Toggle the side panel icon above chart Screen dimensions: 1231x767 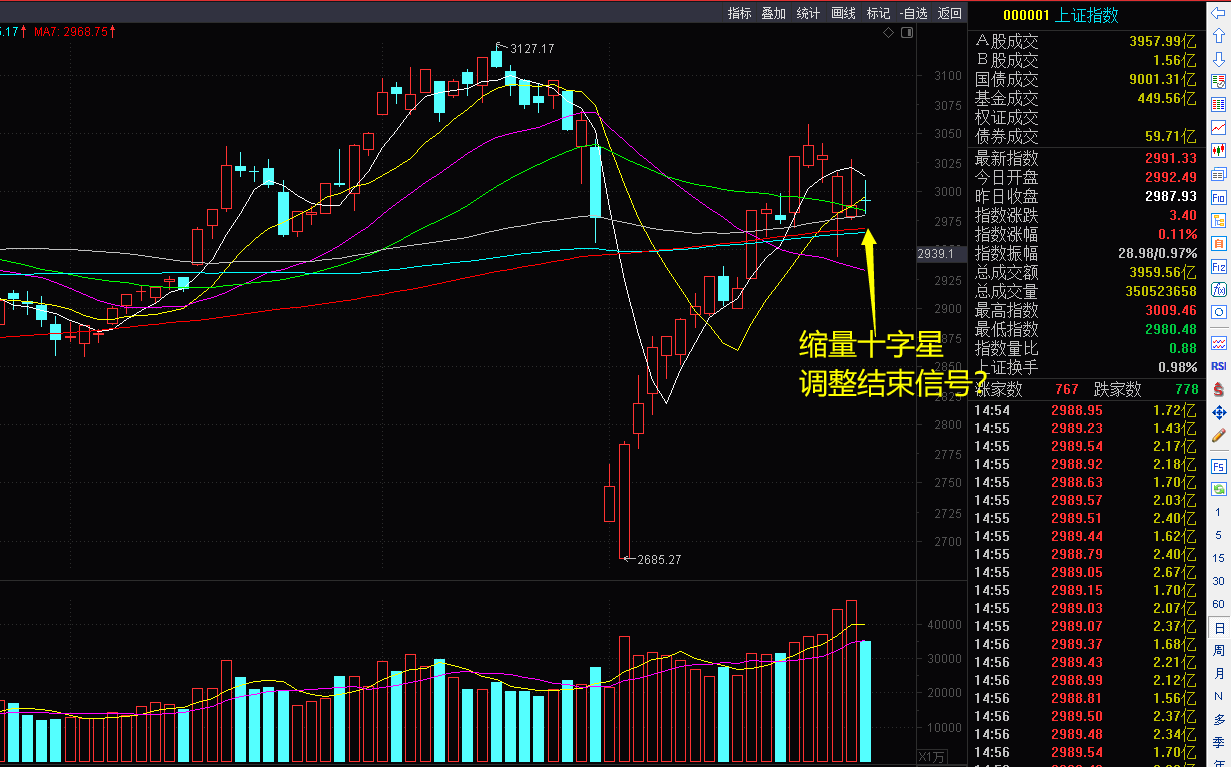[907, 33]
